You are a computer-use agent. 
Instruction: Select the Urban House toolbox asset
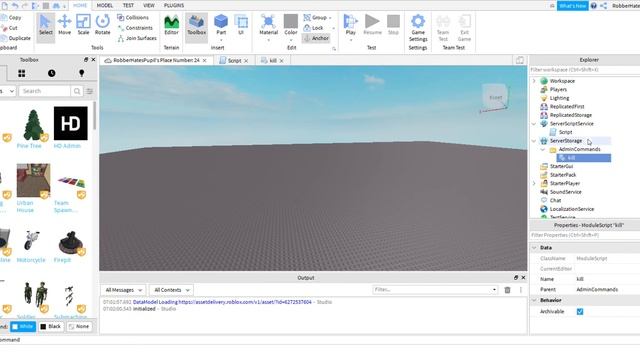click(x=33, y=188)
